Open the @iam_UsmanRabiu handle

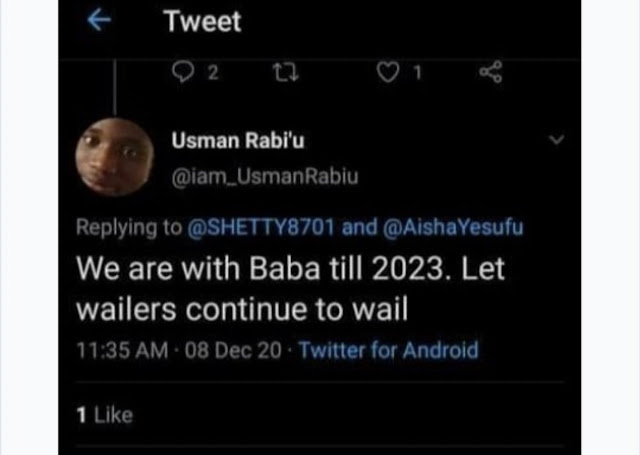point(265,177)
